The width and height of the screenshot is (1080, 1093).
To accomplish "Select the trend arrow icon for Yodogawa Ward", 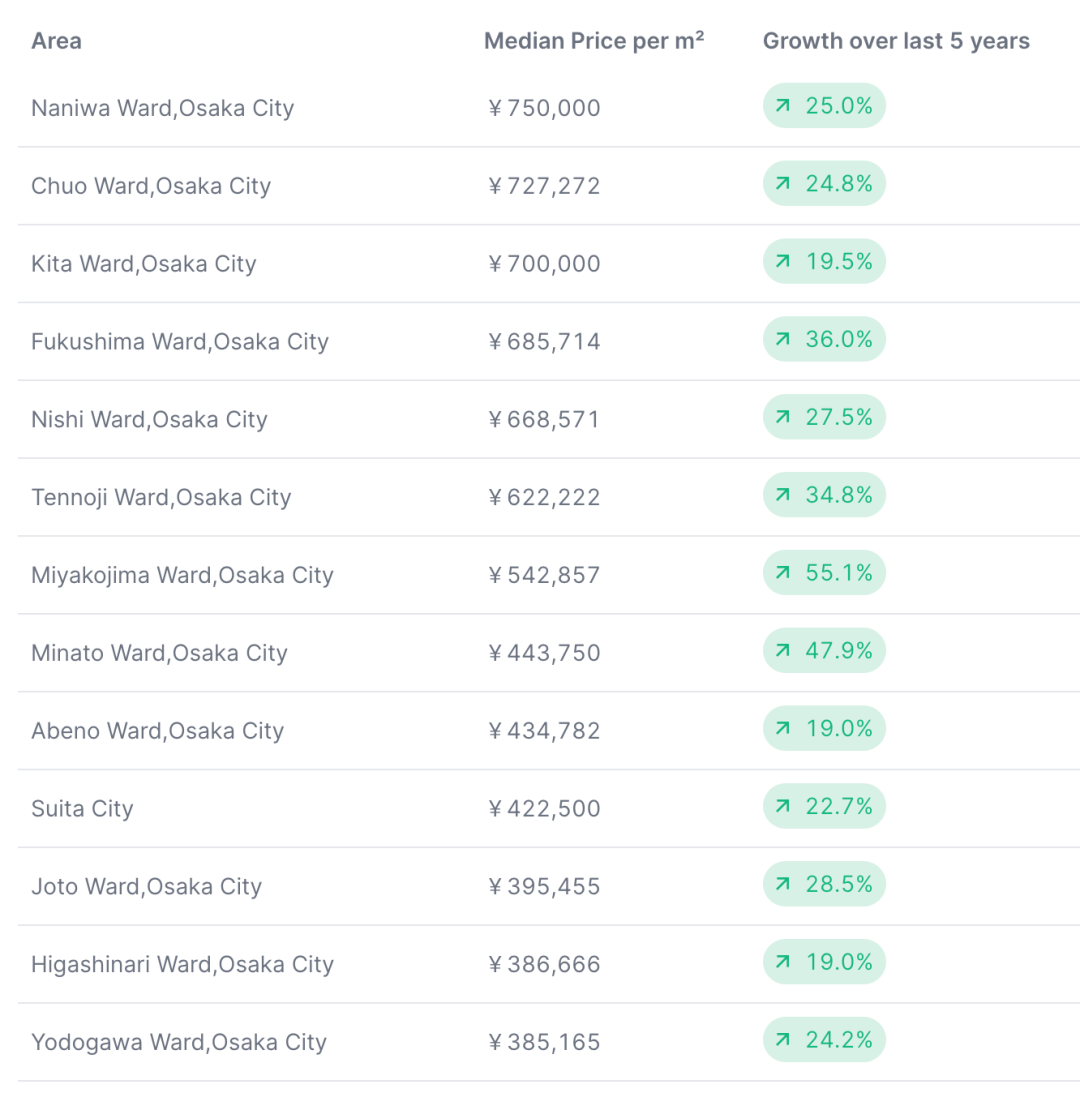I will point(782,1040).
